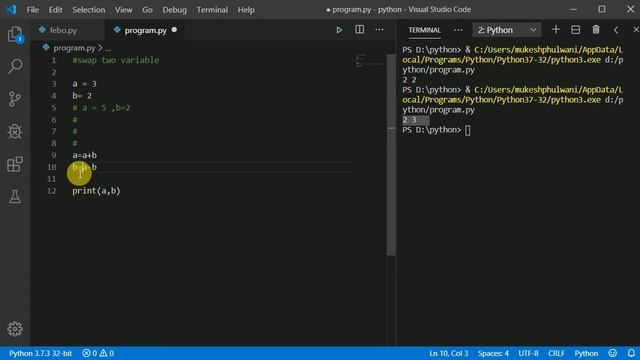Open editor More Actions ellipsis
640x360 pixels.
pos(379,30)
